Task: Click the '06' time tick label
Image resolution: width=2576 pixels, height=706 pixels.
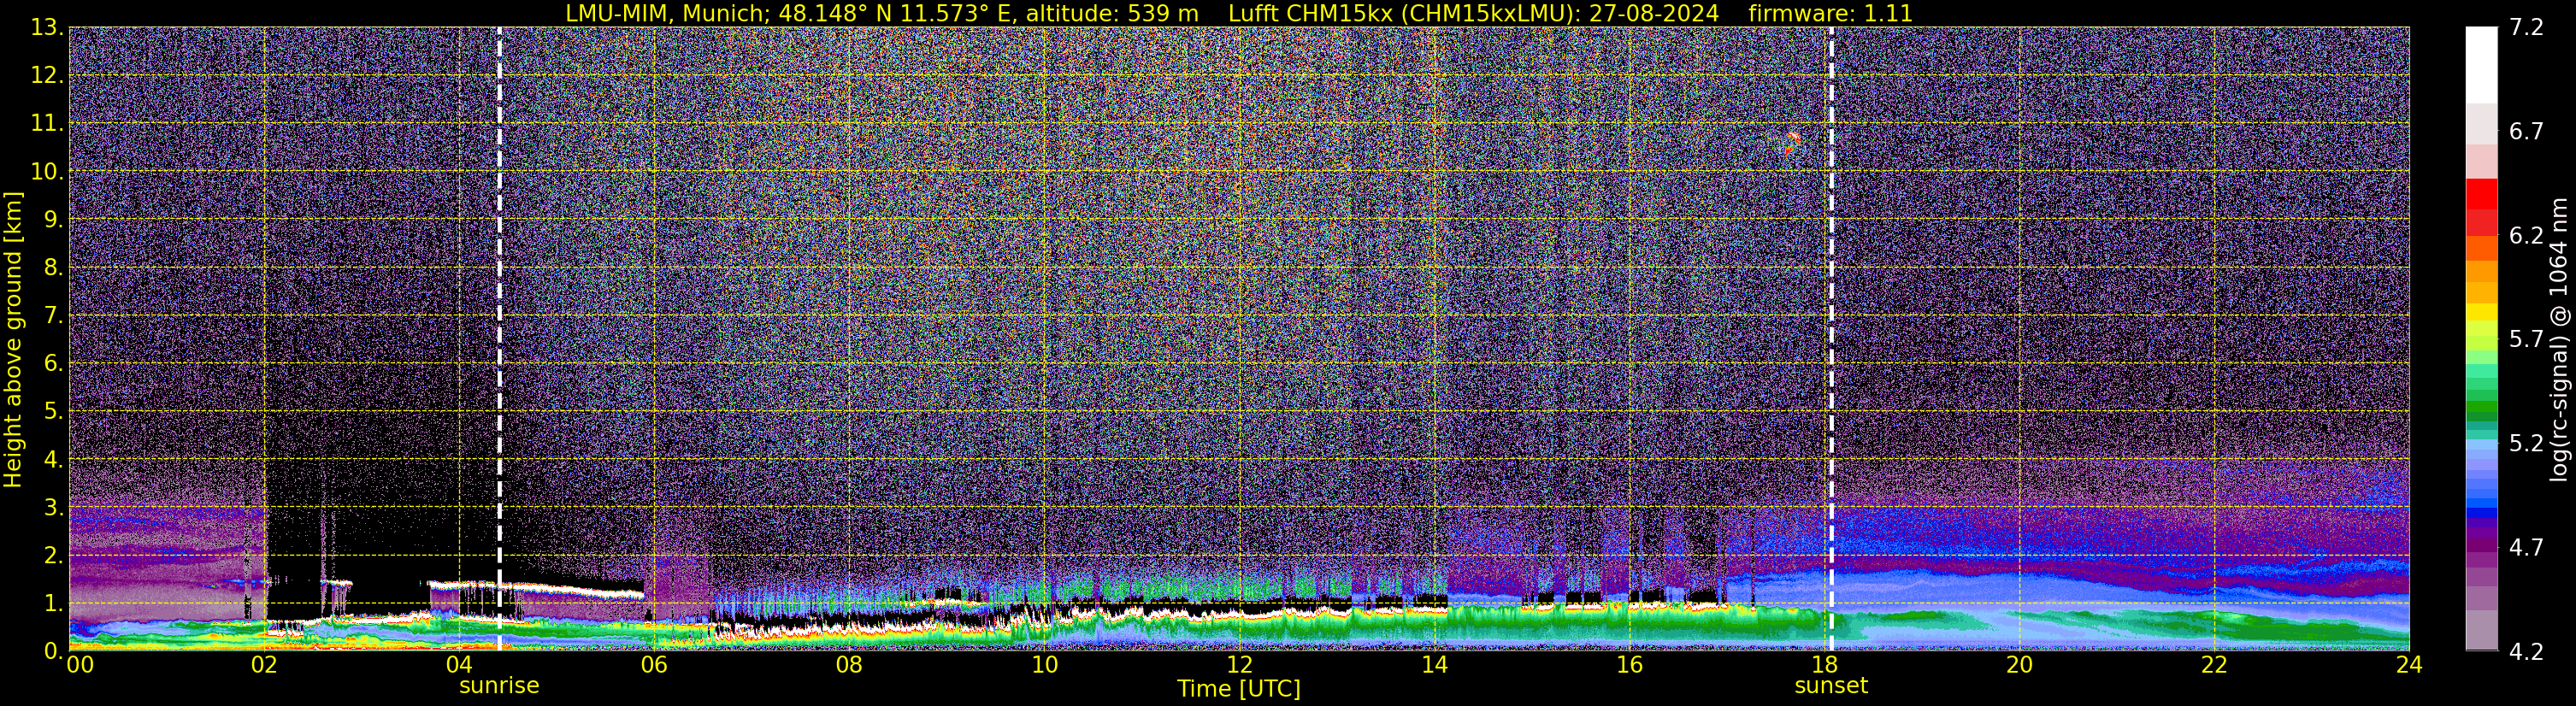Action: (654, 666)
